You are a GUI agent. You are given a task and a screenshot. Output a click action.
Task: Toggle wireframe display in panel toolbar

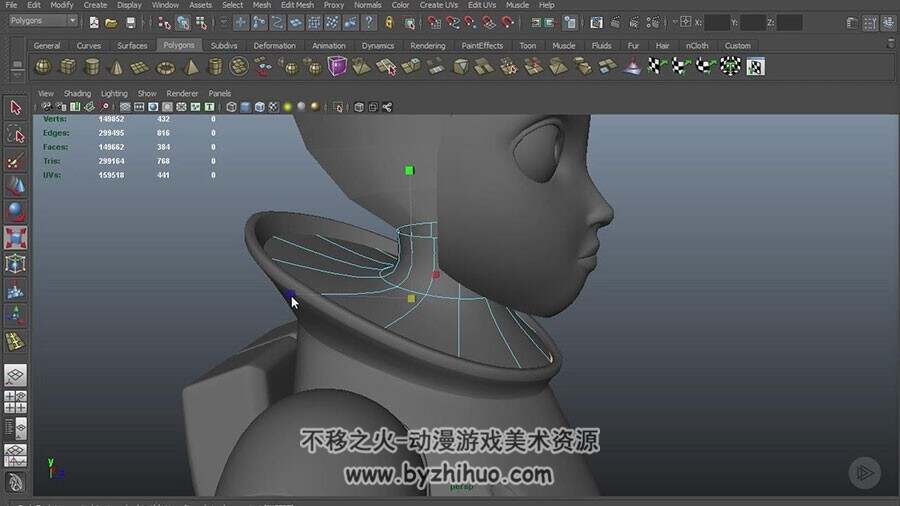click(231, 107)
